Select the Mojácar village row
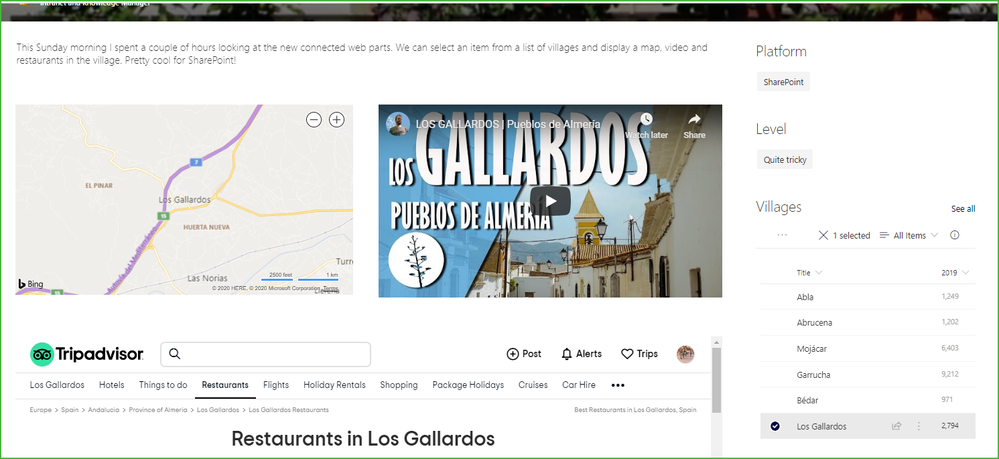The width and height of the screenshot is (999, 459). [x=868, y=348]
